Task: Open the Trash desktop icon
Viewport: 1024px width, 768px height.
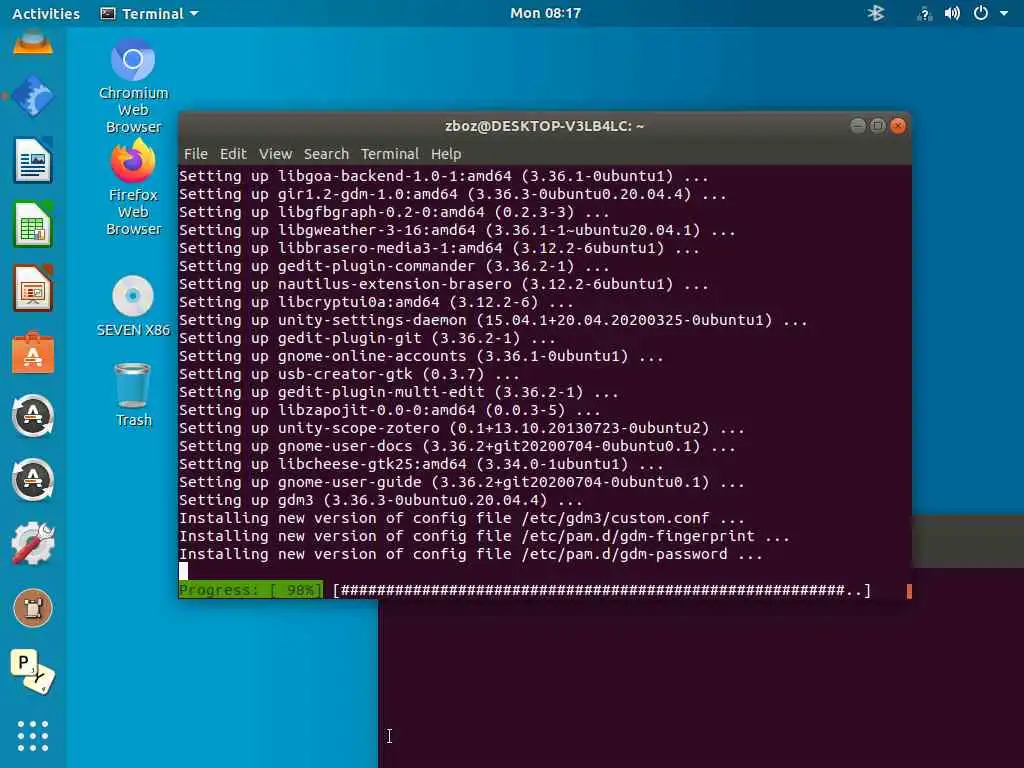Action: coord(133,394)
